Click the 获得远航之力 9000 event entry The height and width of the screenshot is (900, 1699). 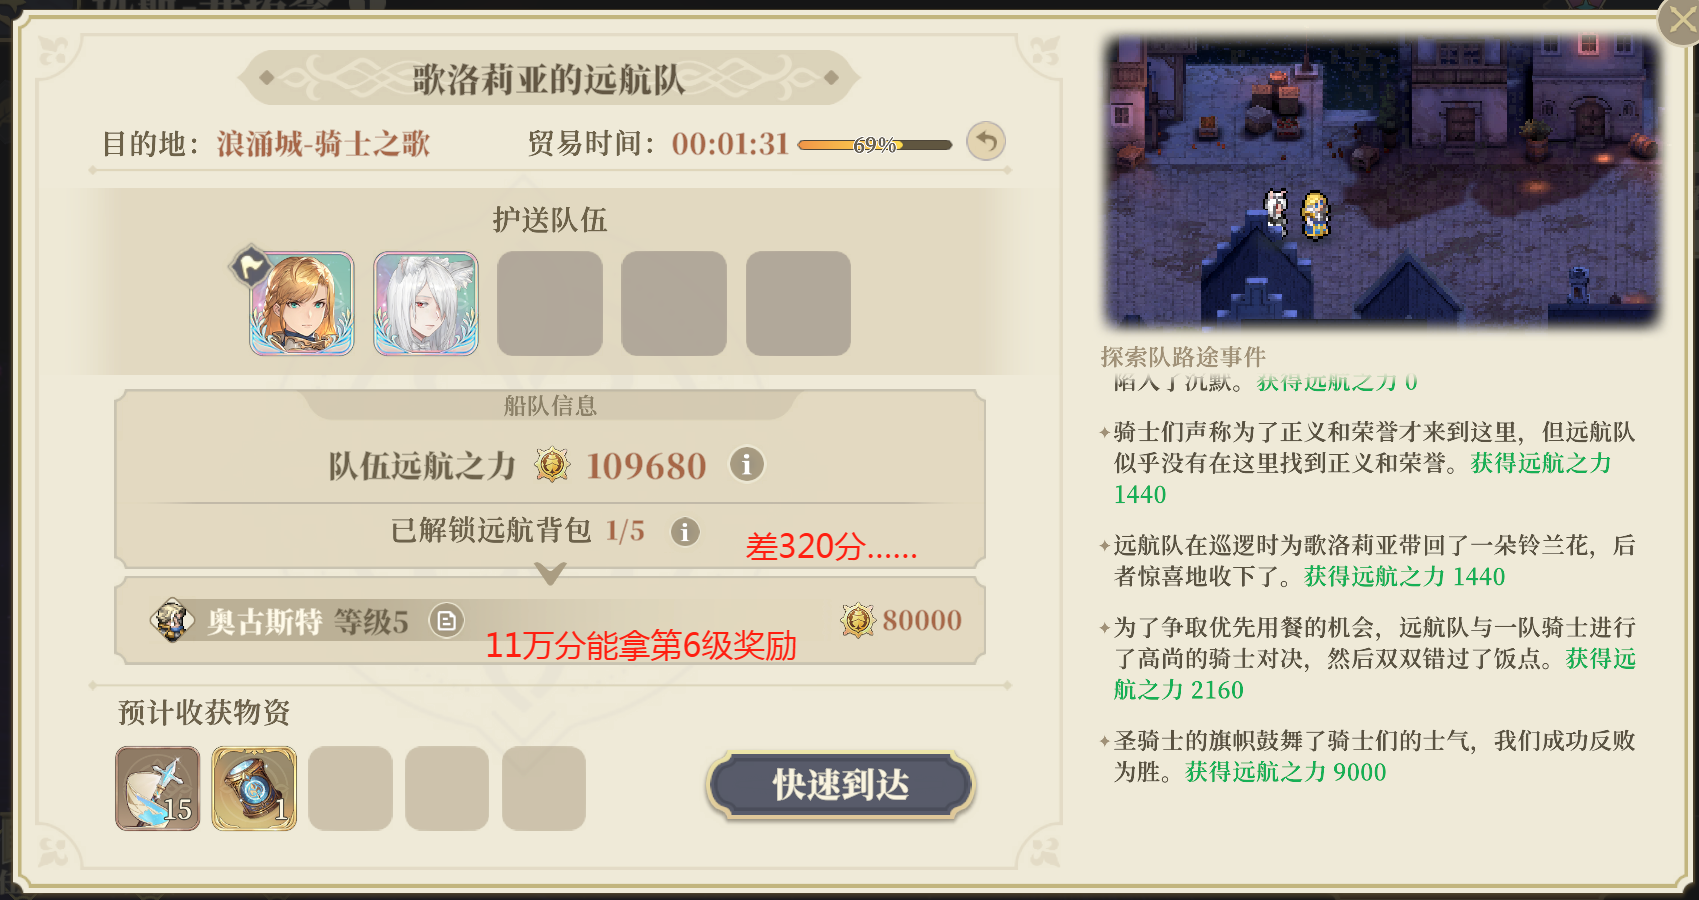pos(1286,772)
